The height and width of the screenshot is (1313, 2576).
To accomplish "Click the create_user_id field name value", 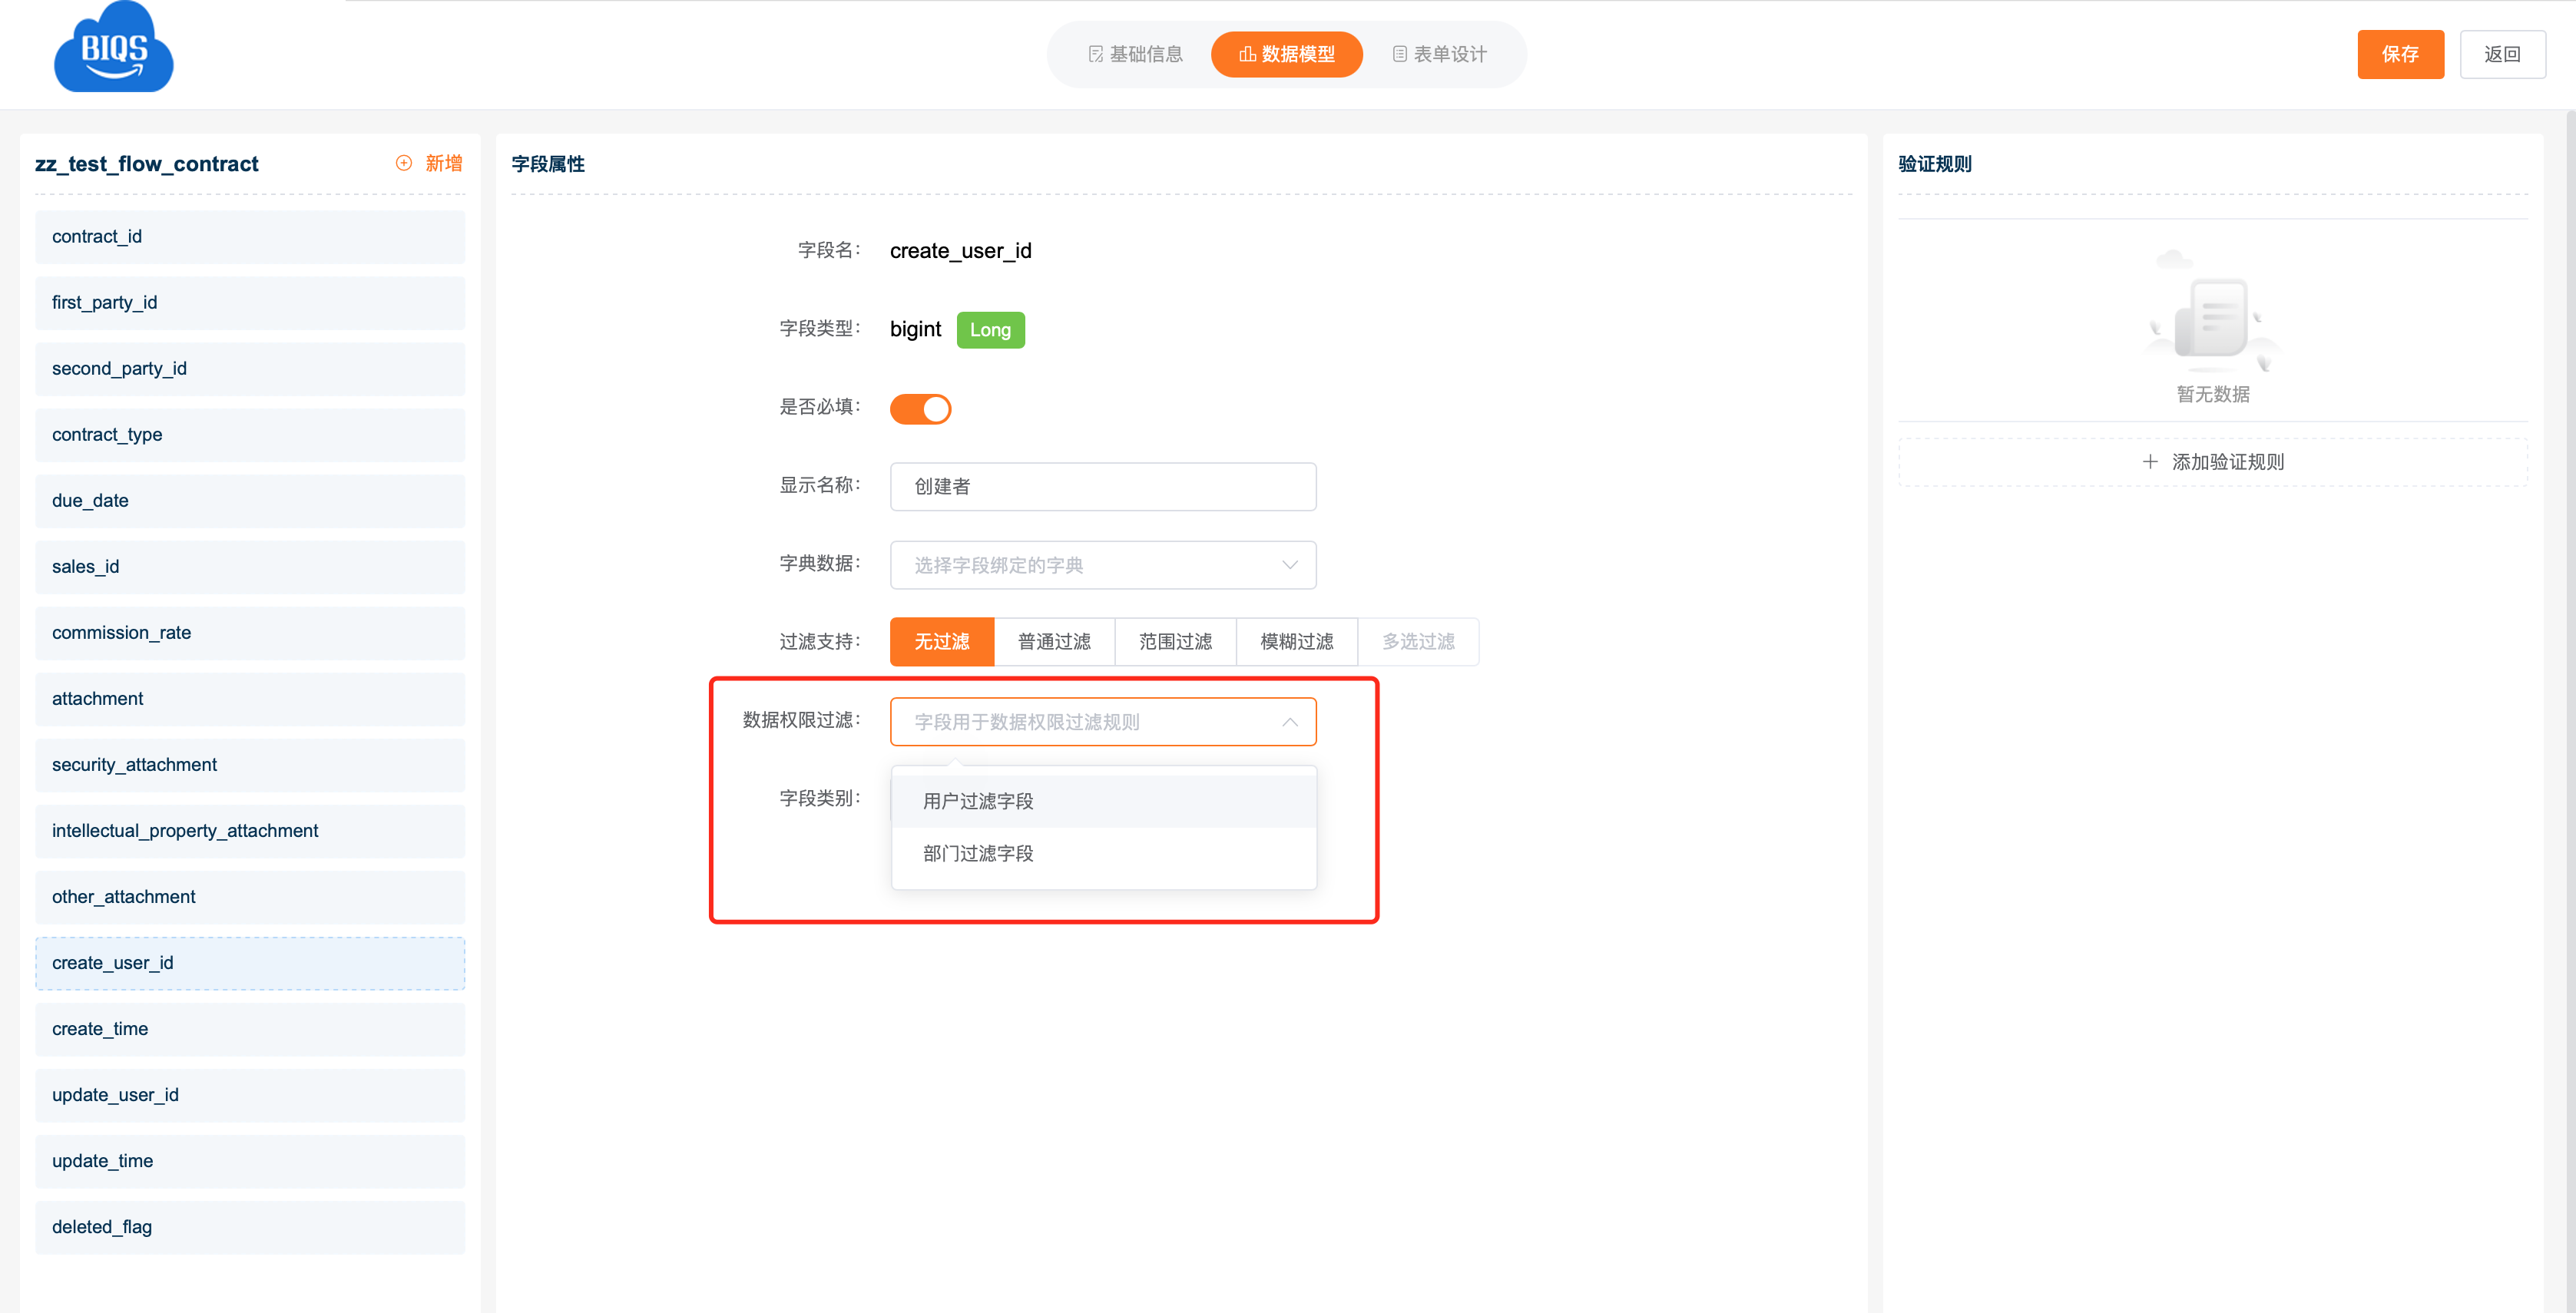I will click(x=960, y=250).
